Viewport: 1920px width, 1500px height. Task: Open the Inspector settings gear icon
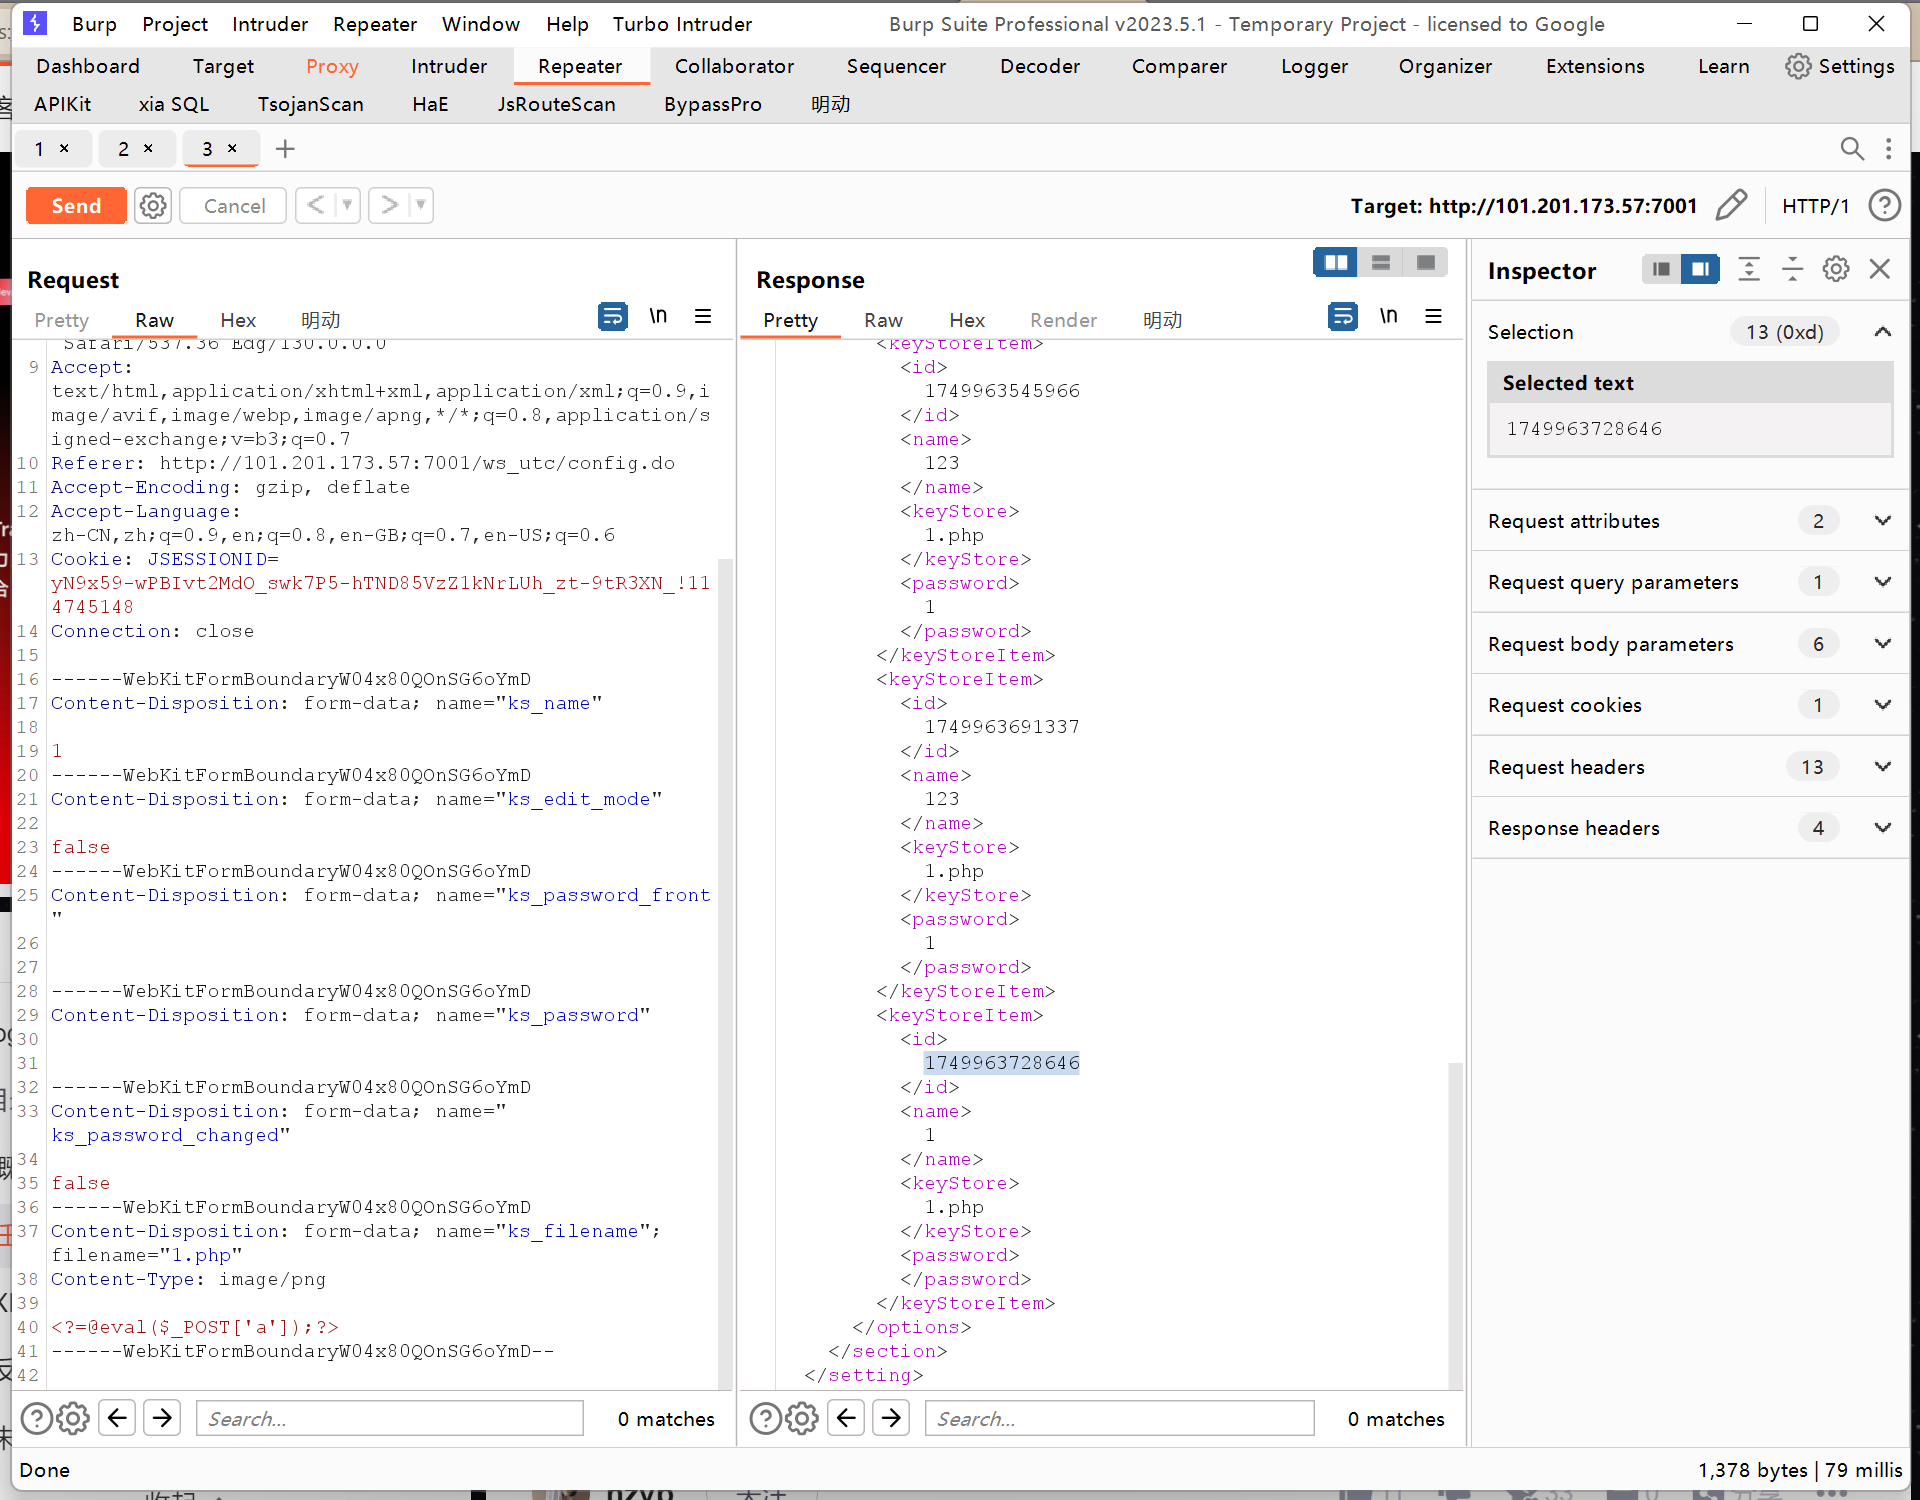click(x=1835, y=269)
